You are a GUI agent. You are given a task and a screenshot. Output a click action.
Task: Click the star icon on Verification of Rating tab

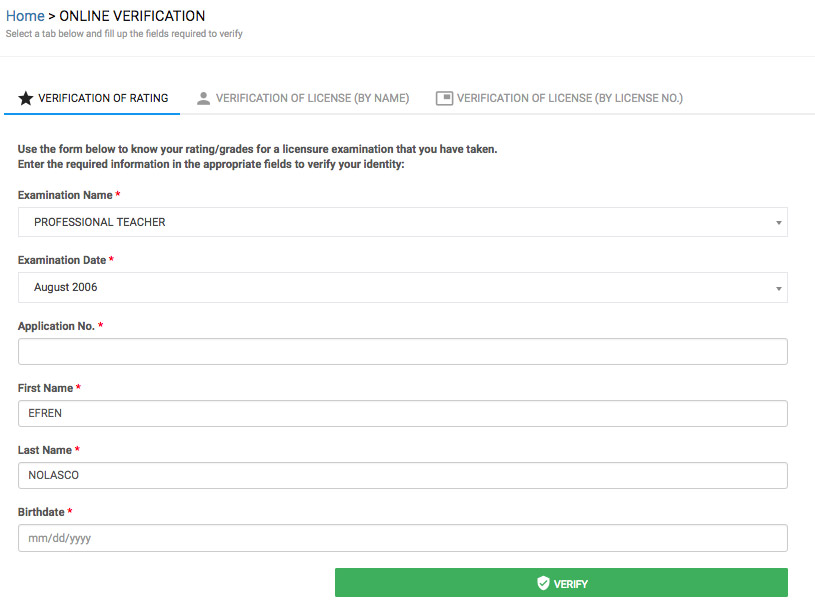pos(25,97)
